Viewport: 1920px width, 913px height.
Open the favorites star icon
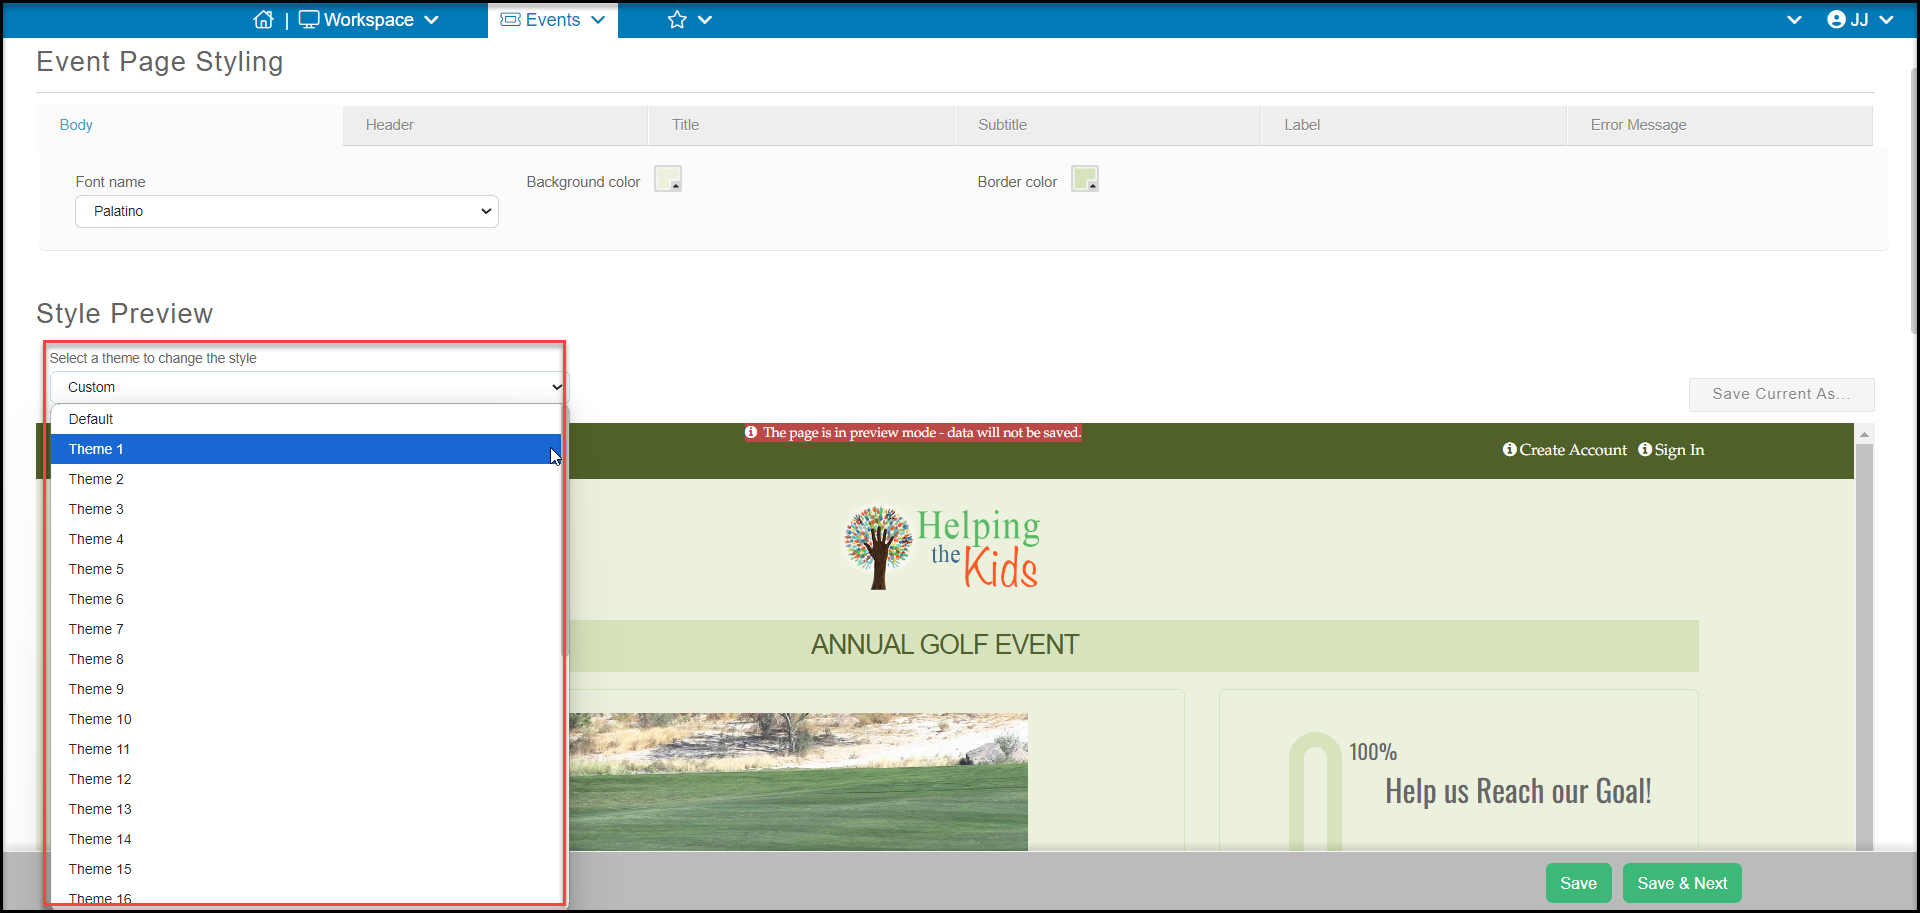pyautogui.click(x=677, y=20)
